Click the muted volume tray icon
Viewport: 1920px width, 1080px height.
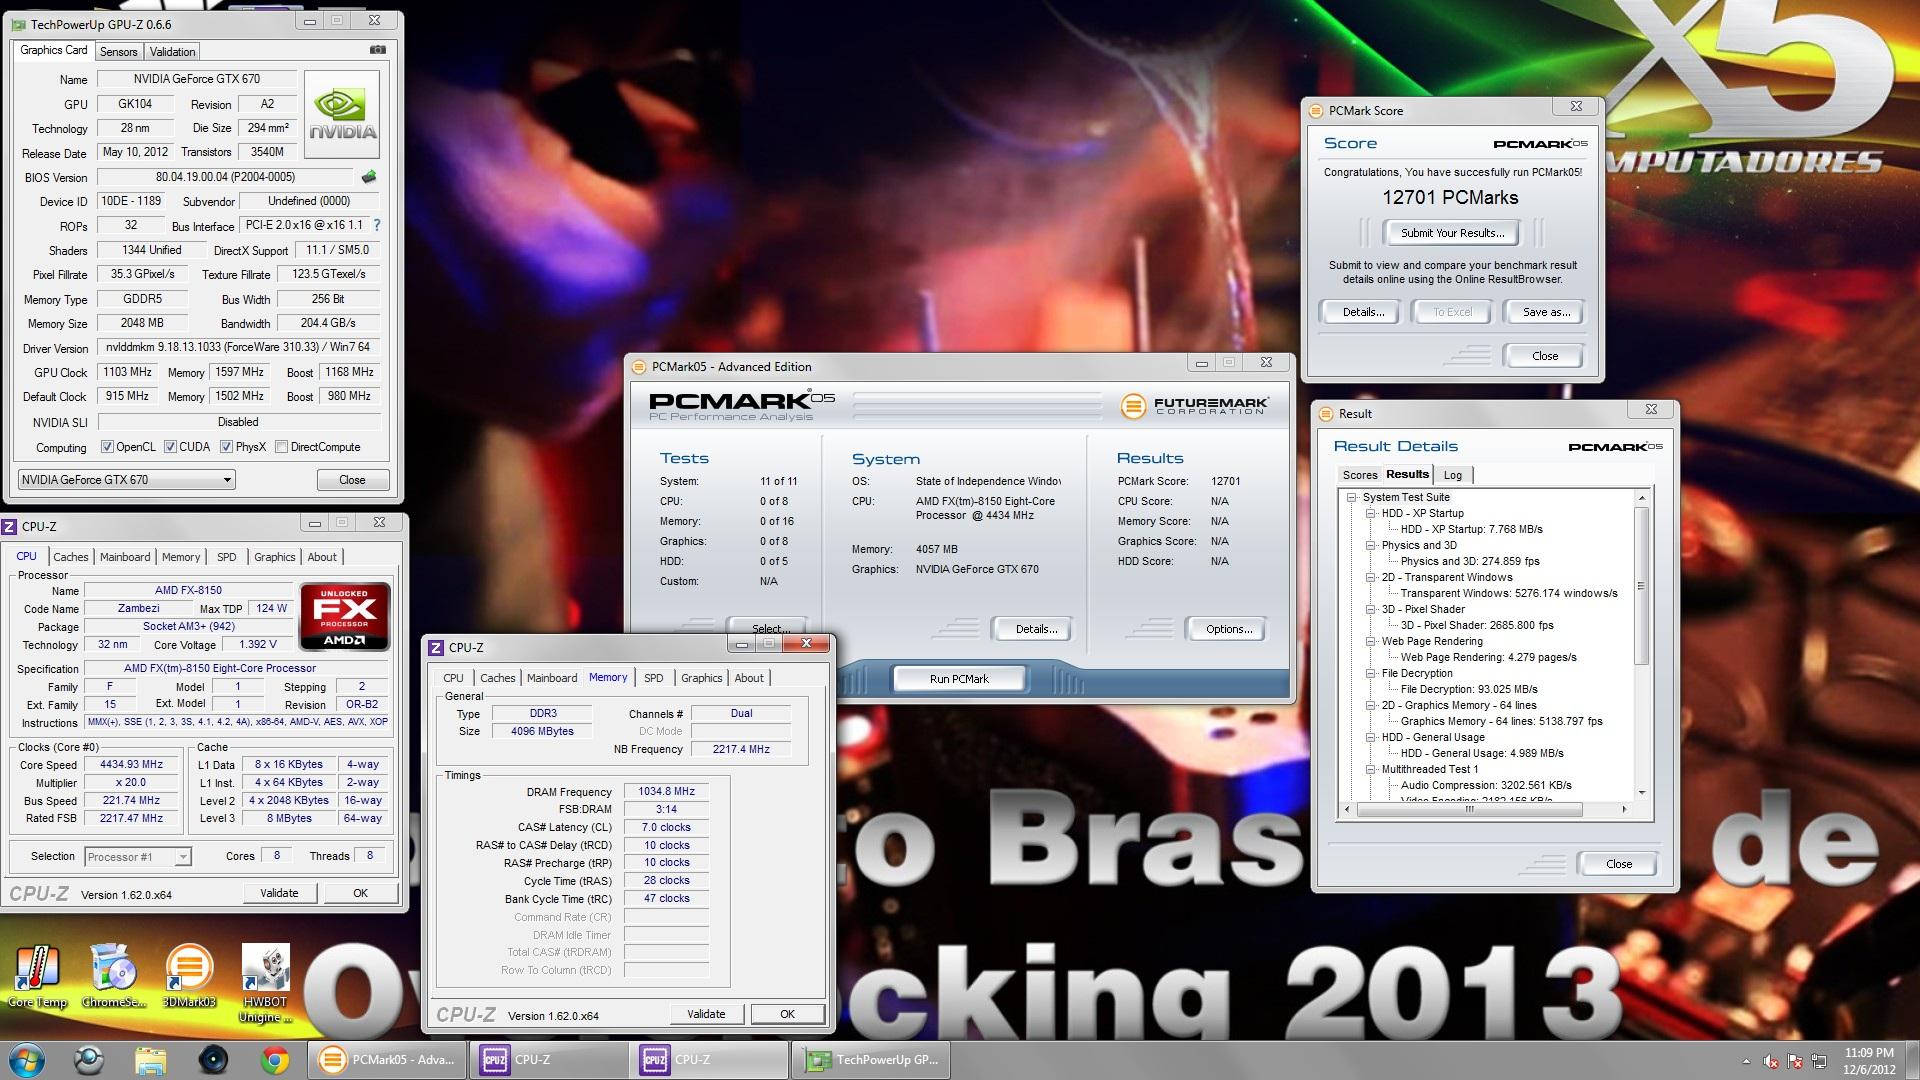point(1771,1061)
